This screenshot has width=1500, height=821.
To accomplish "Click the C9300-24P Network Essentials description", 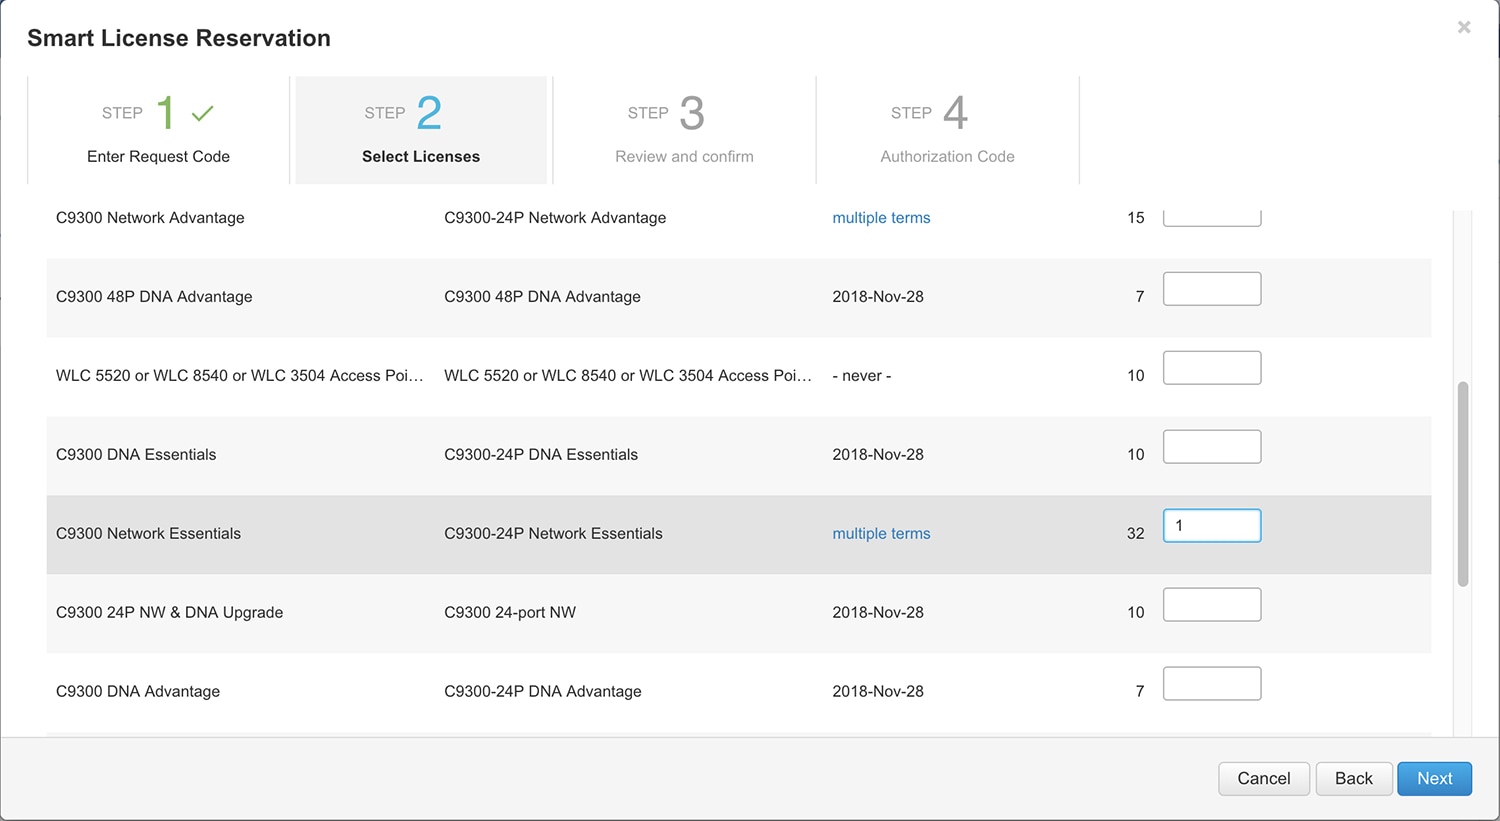I will coord(553,534).
